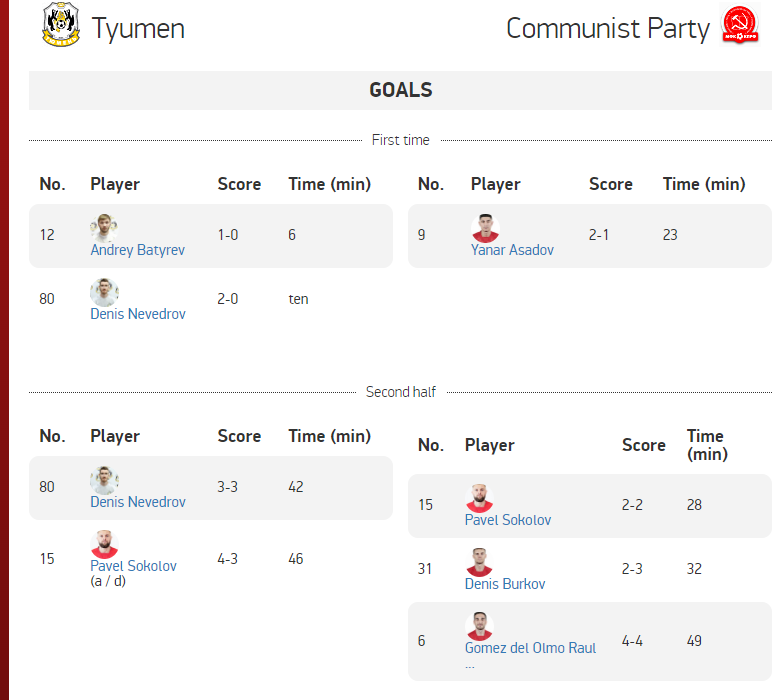783x700 pixels.
Task: Click the Communist Party team name
Action: [x=608, y=28]
